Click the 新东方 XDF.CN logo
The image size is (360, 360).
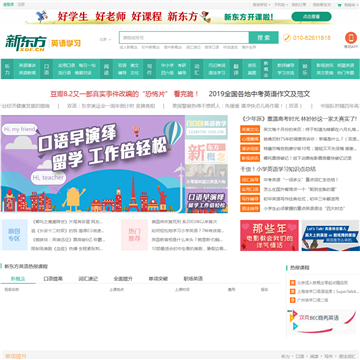pos(26,43)
